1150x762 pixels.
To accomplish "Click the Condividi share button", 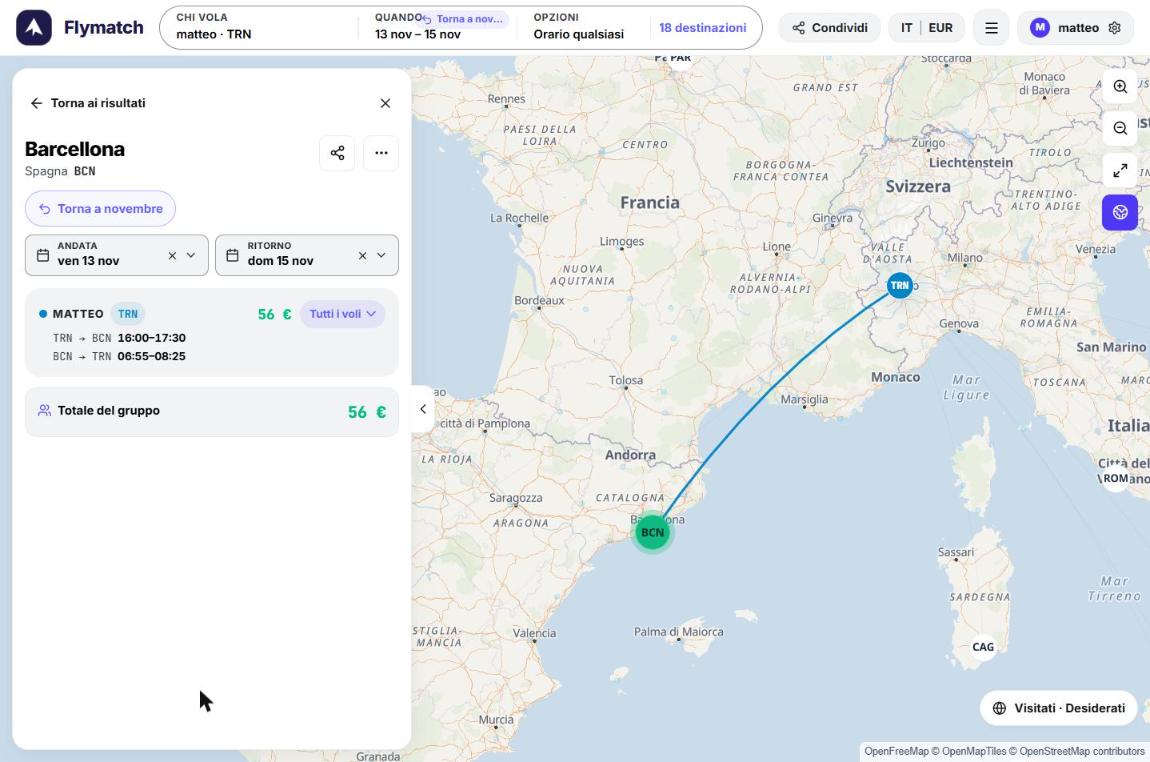I will [x=829, y=28].
